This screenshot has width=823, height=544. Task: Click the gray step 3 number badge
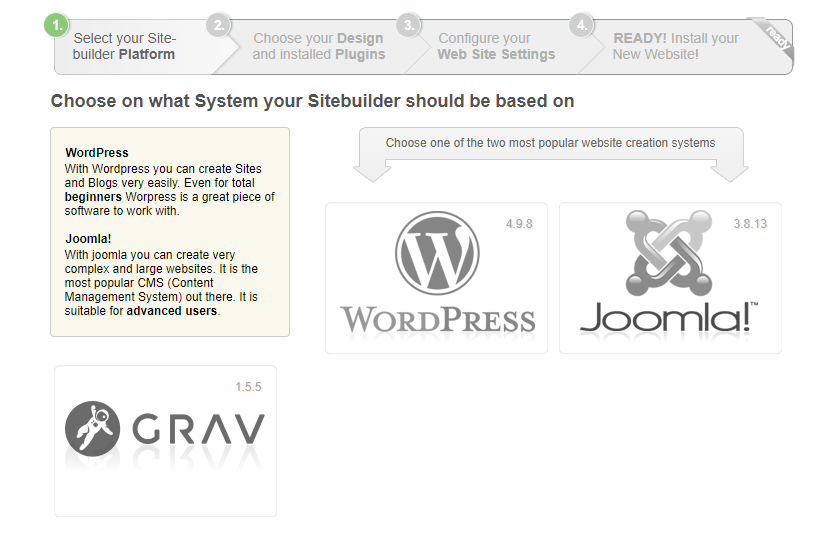(x=407, y=25)
